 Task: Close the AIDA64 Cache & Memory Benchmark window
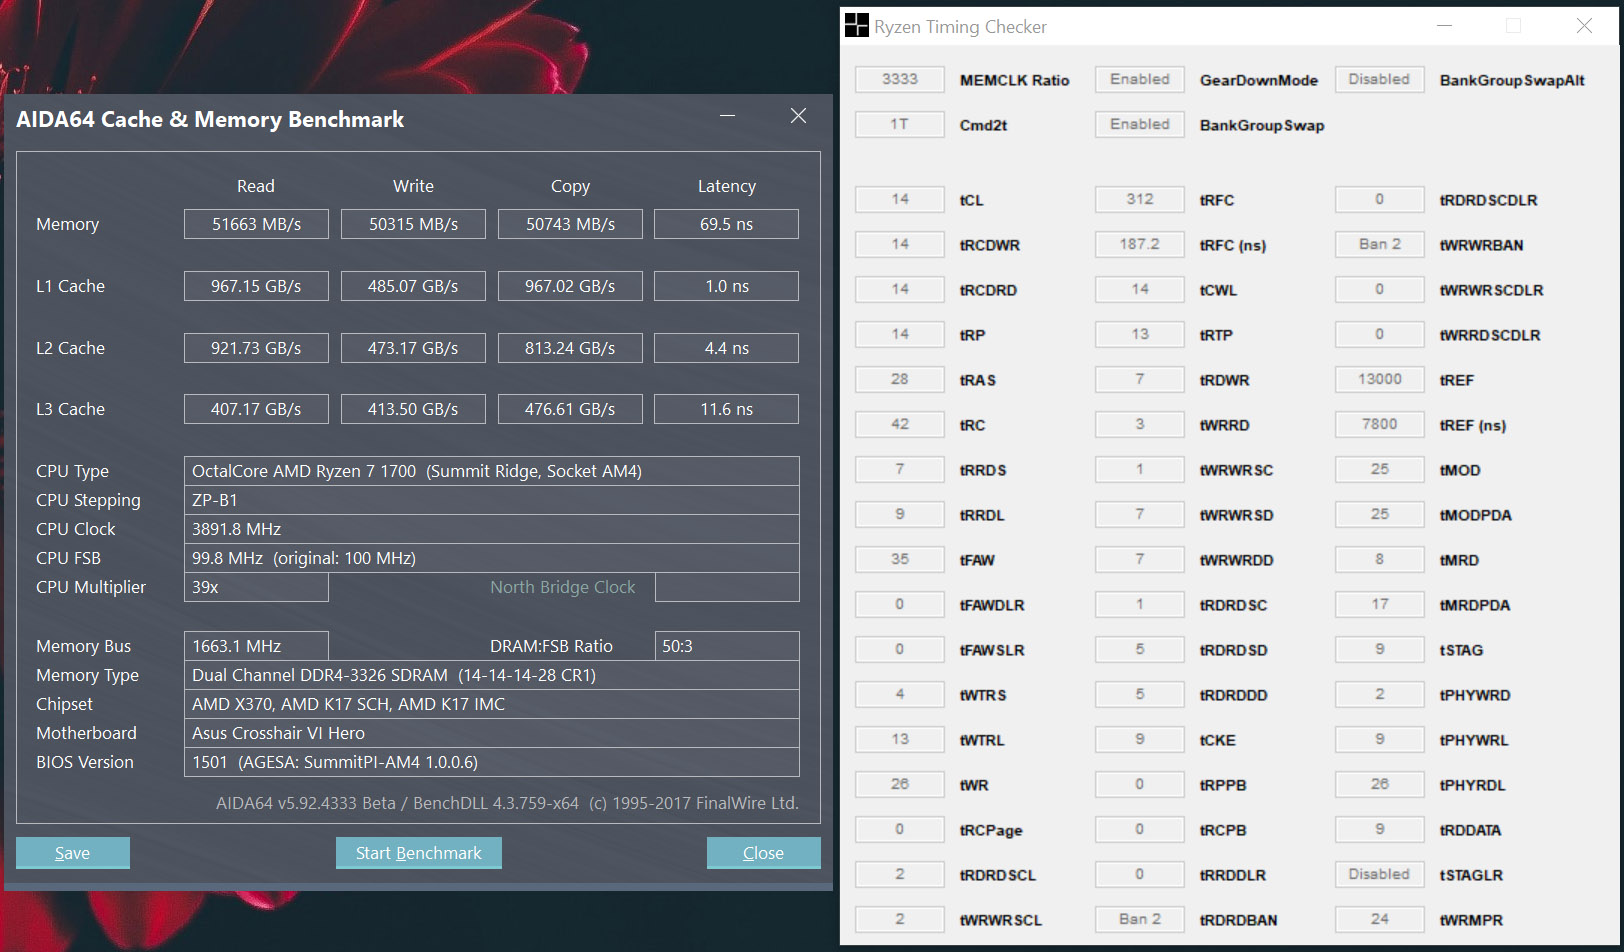pyautogui.click(x=798, y=116)
